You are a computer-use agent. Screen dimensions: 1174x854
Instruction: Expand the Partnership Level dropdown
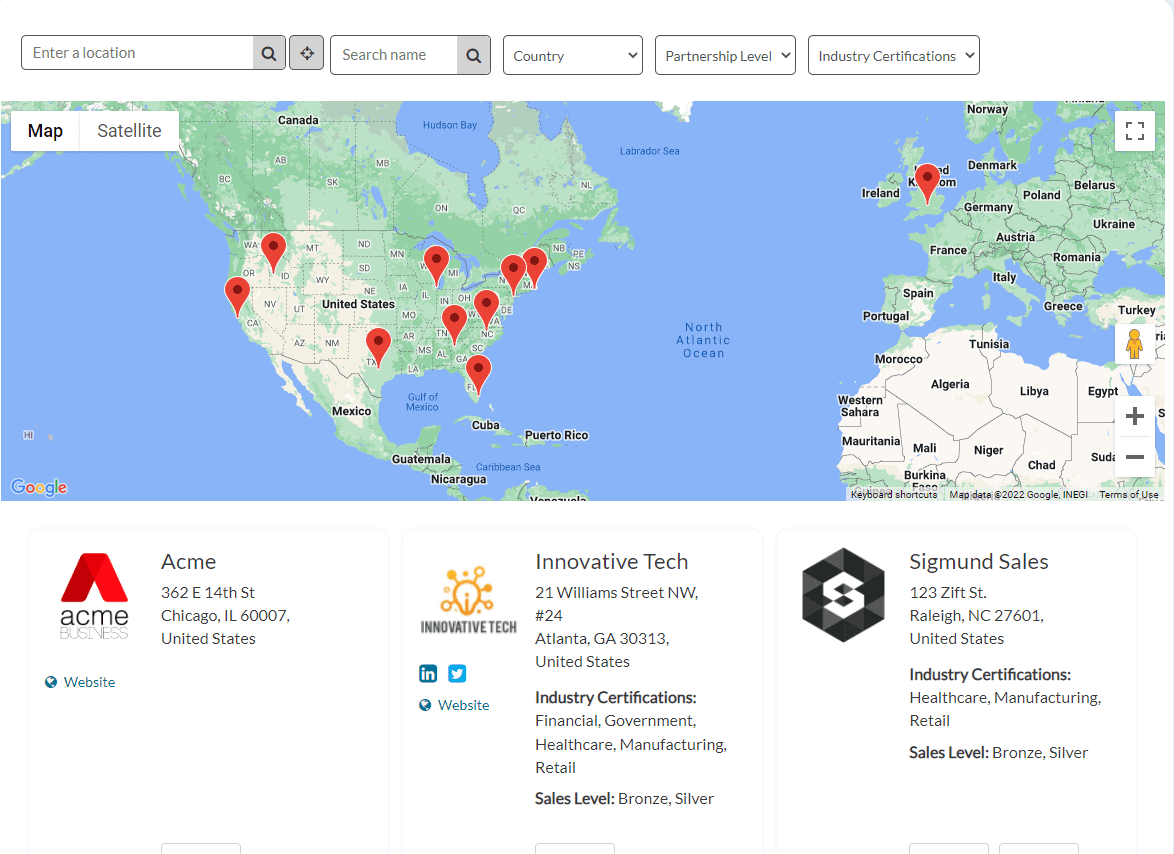click(x=725, y=56)
